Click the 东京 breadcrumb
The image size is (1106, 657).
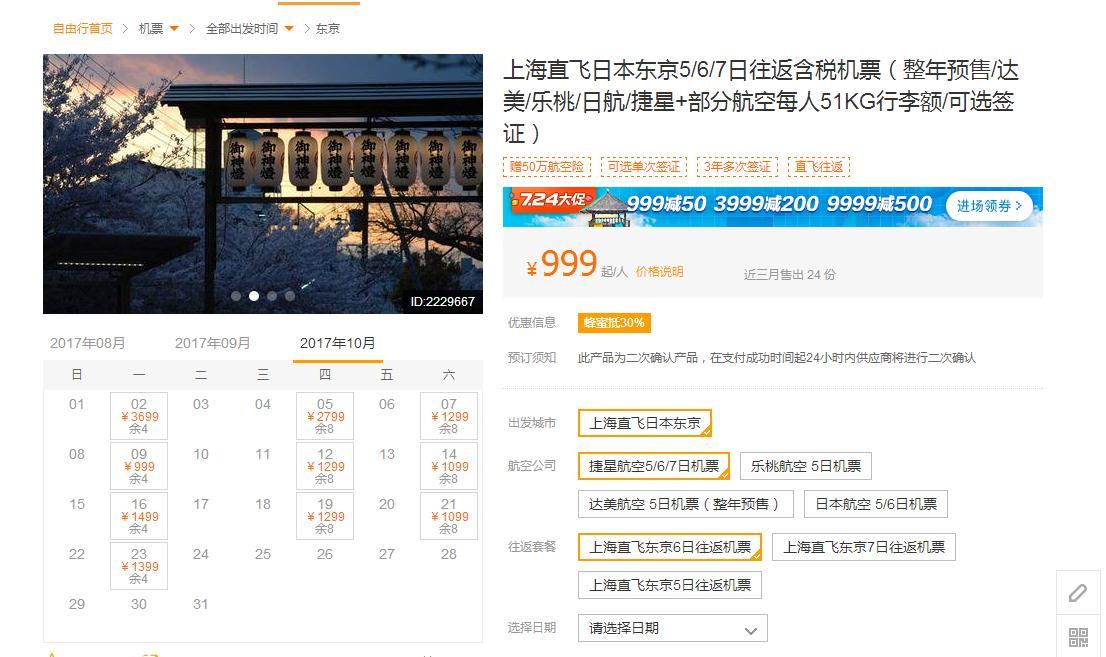click(x=328, y=29)
